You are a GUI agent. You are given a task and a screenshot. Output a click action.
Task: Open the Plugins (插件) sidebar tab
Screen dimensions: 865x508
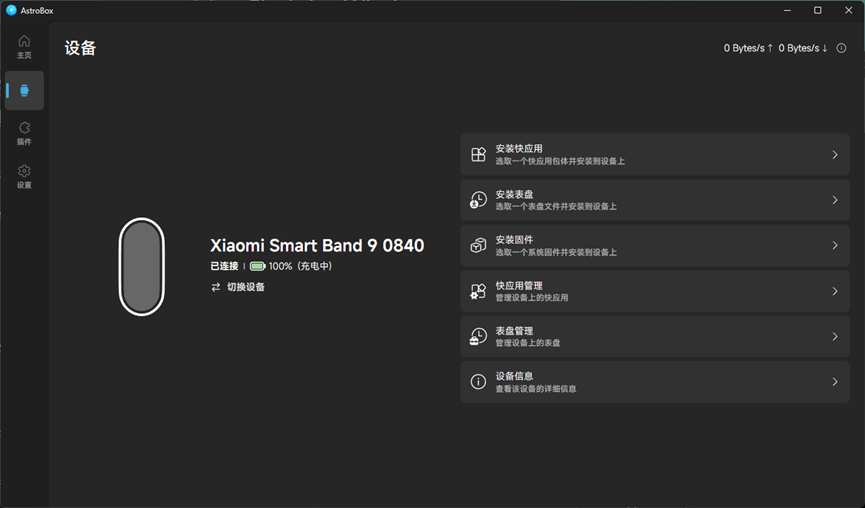(x=24, y=133)
